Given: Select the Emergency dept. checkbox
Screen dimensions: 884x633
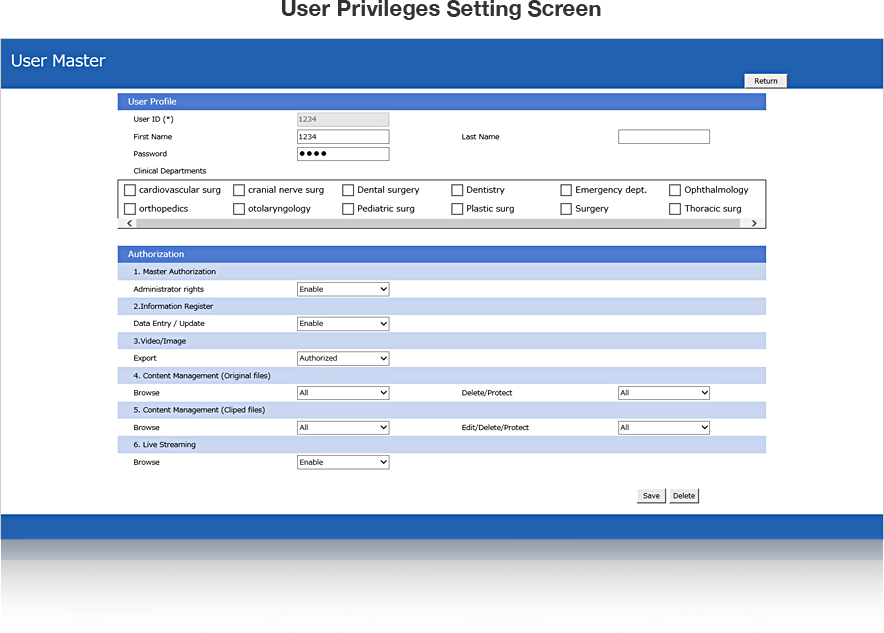Looking at the screenshot, I should click(566, 190).
